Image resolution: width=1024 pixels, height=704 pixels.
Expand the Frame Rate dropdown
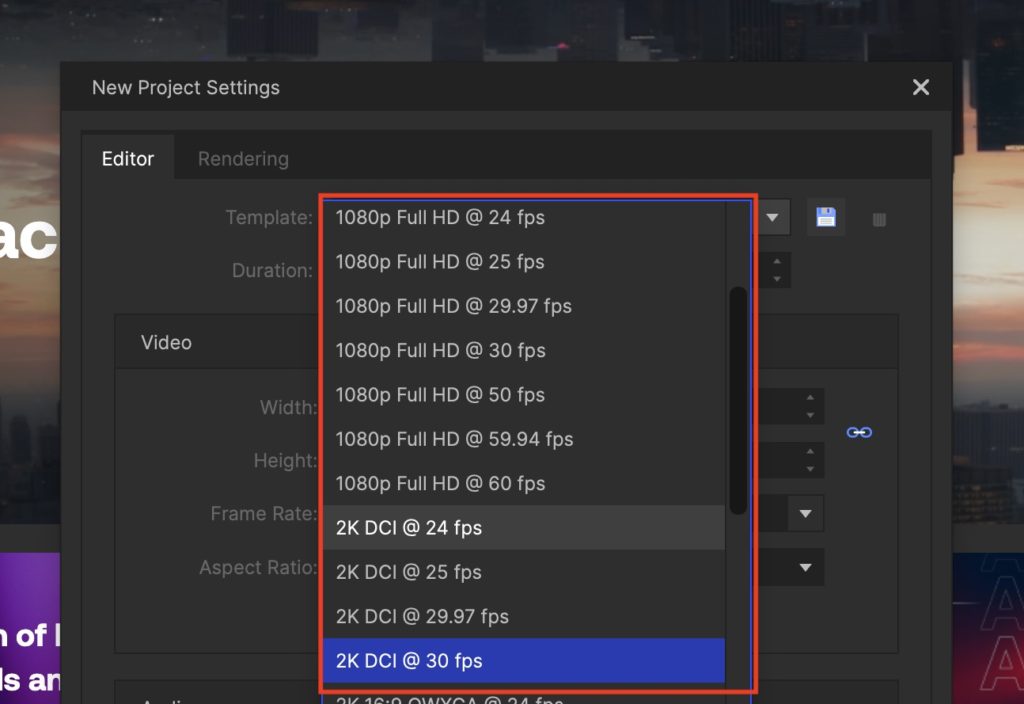tap(805, 513)
